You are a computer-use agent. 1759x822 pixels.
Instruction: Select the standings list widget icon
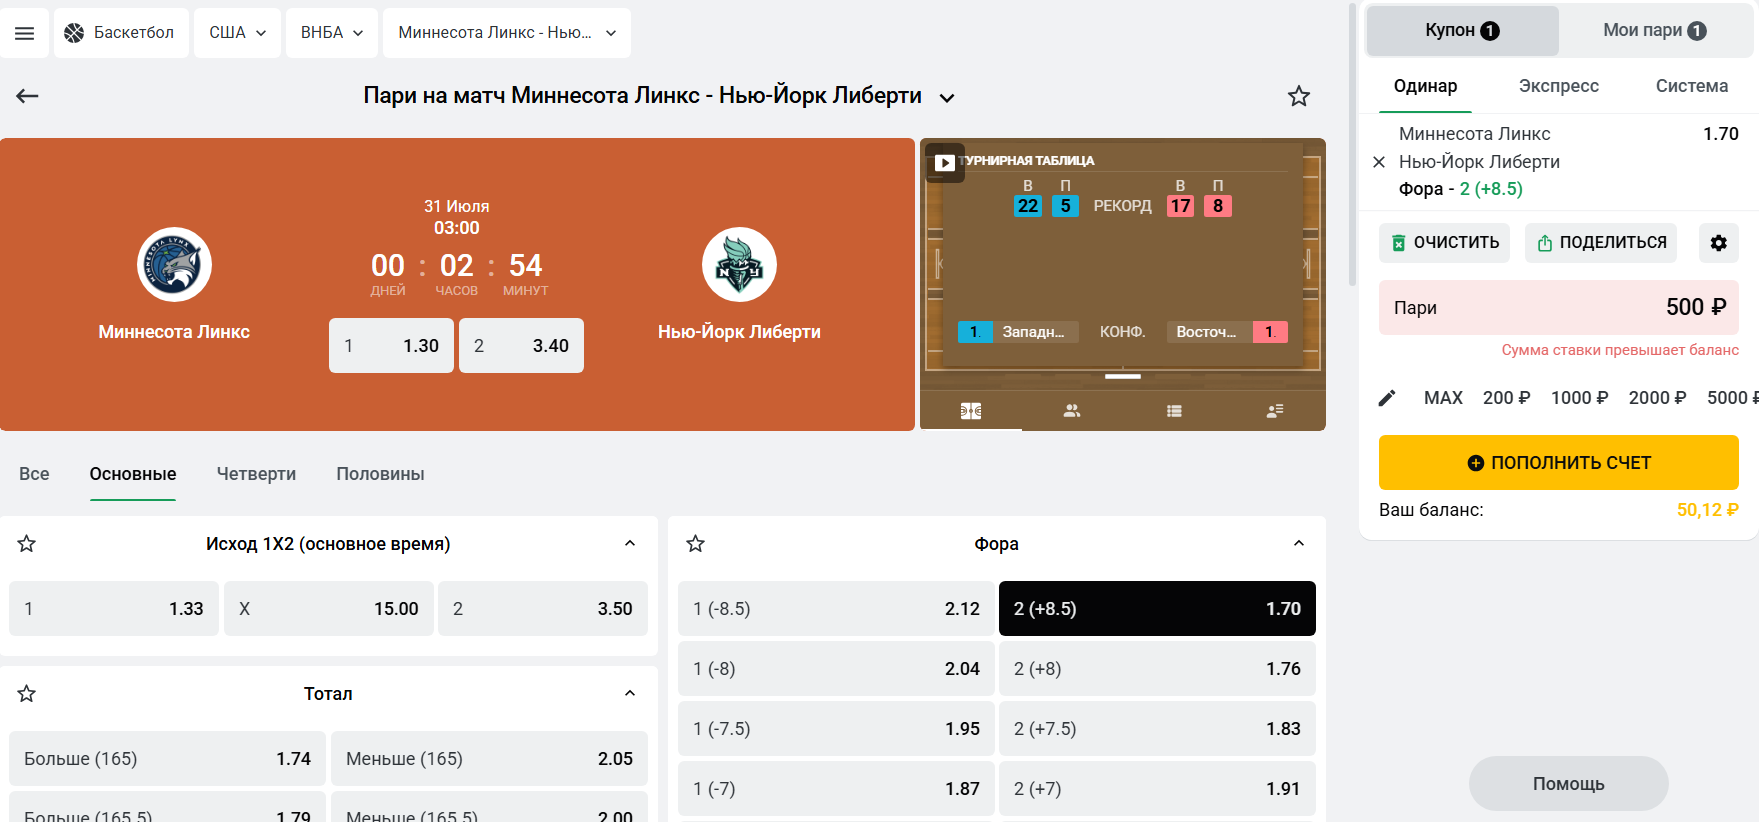(1174, 411)
